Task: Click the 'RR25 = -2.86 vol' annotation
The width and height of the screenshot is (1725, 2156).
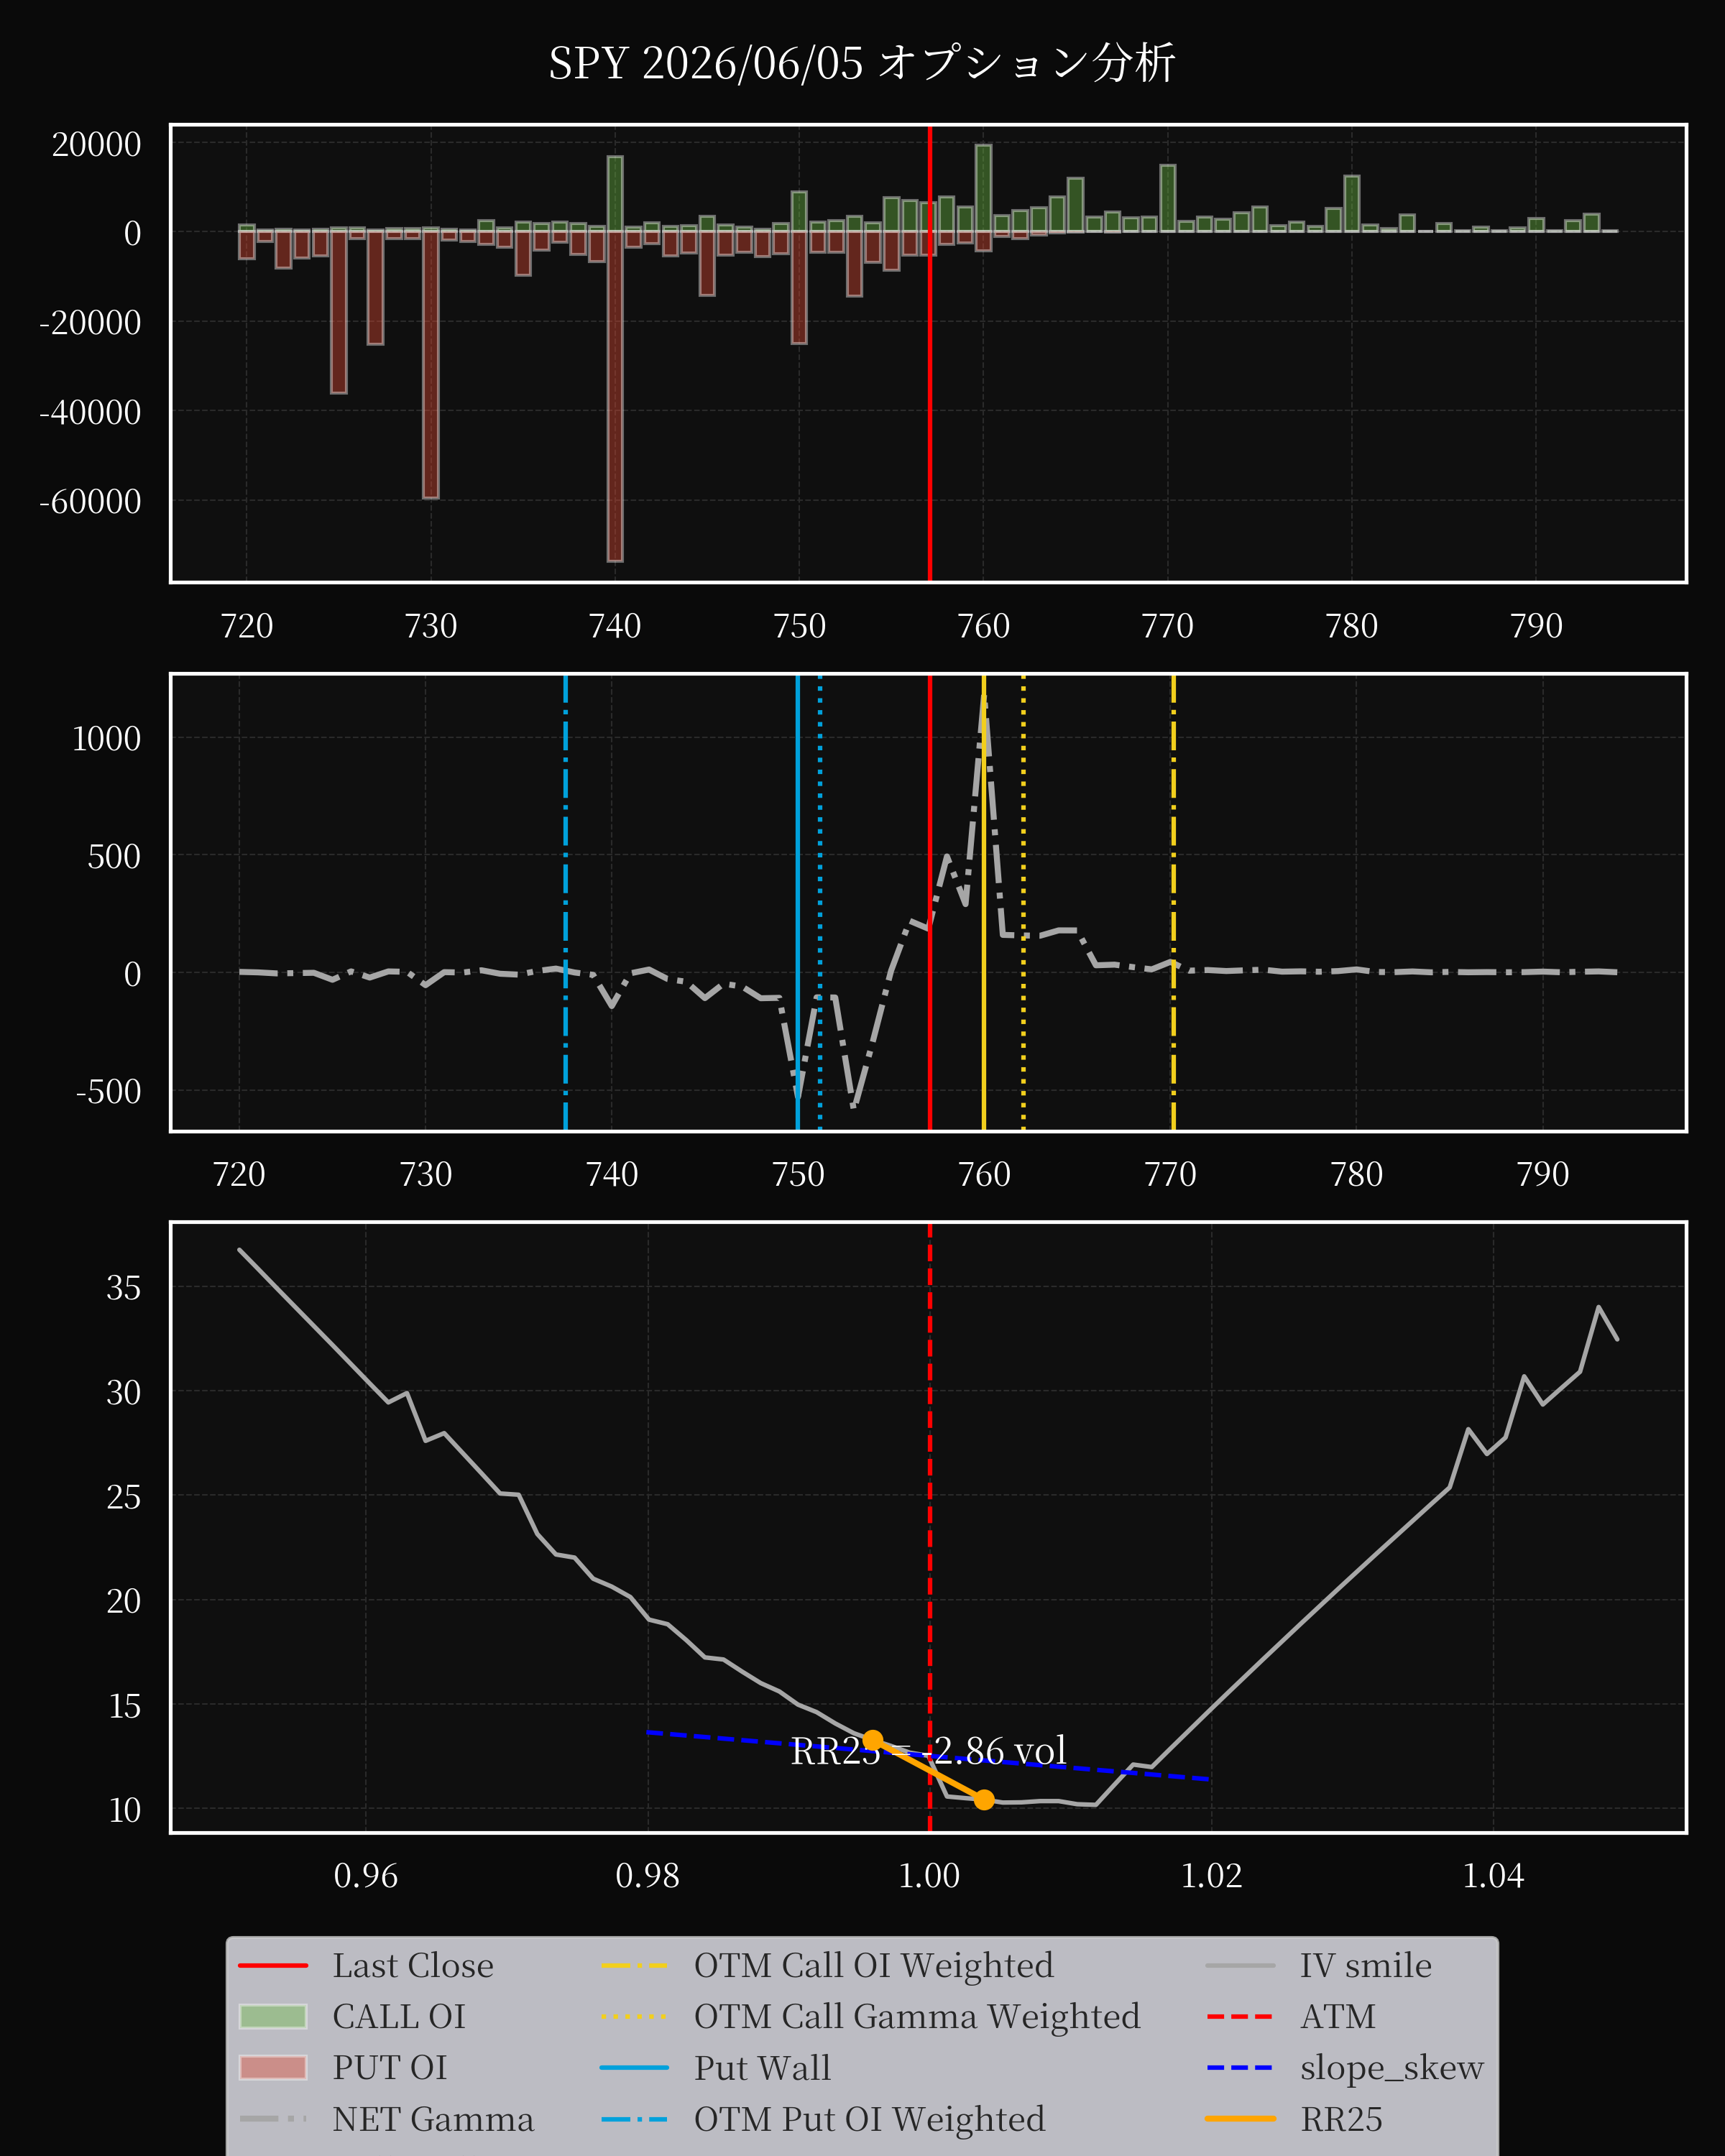Action: point(928,1751)
